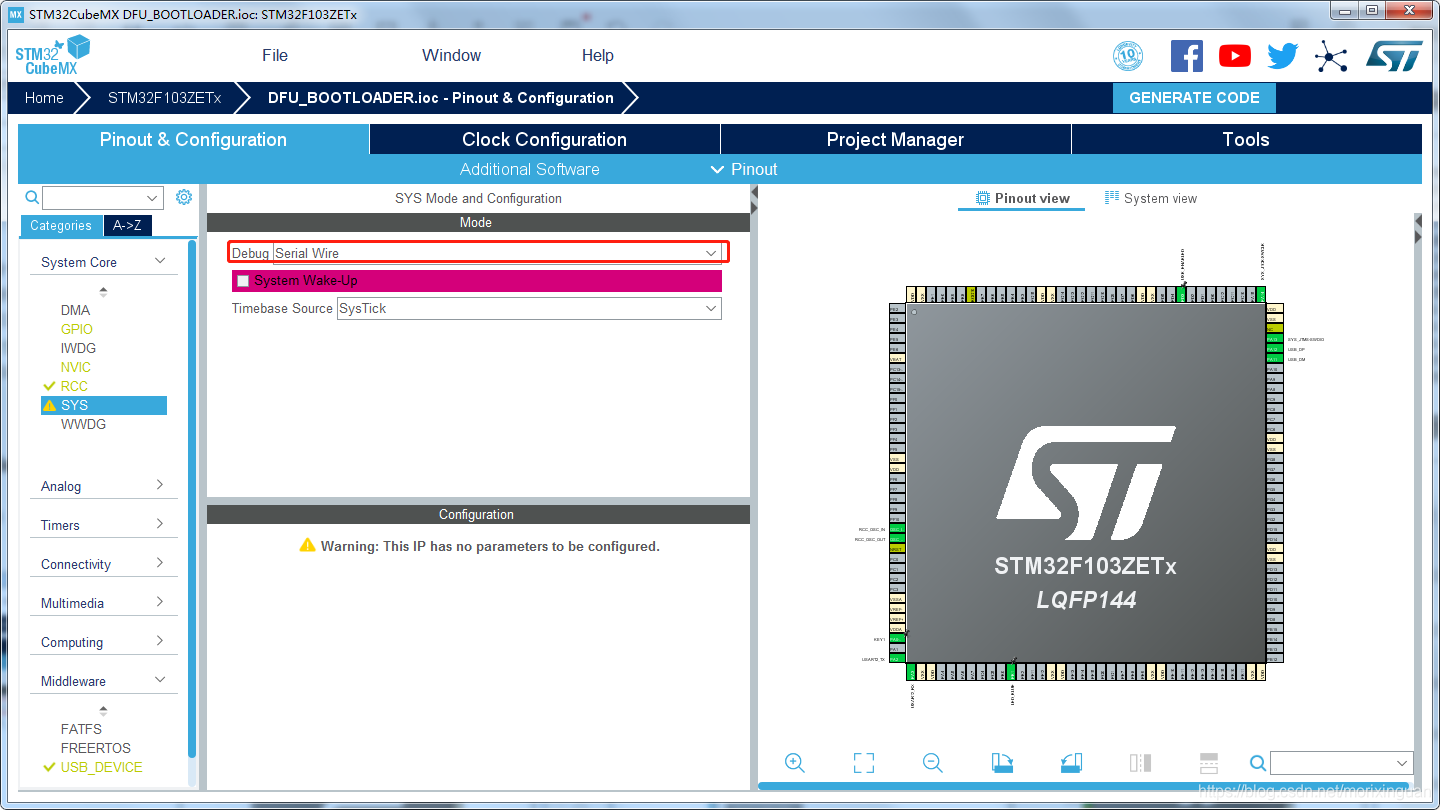Viewport: 1440px width, 810px height.
Task: Click the STM32F103ZETx breadcrumb
Action: [164, 98]
